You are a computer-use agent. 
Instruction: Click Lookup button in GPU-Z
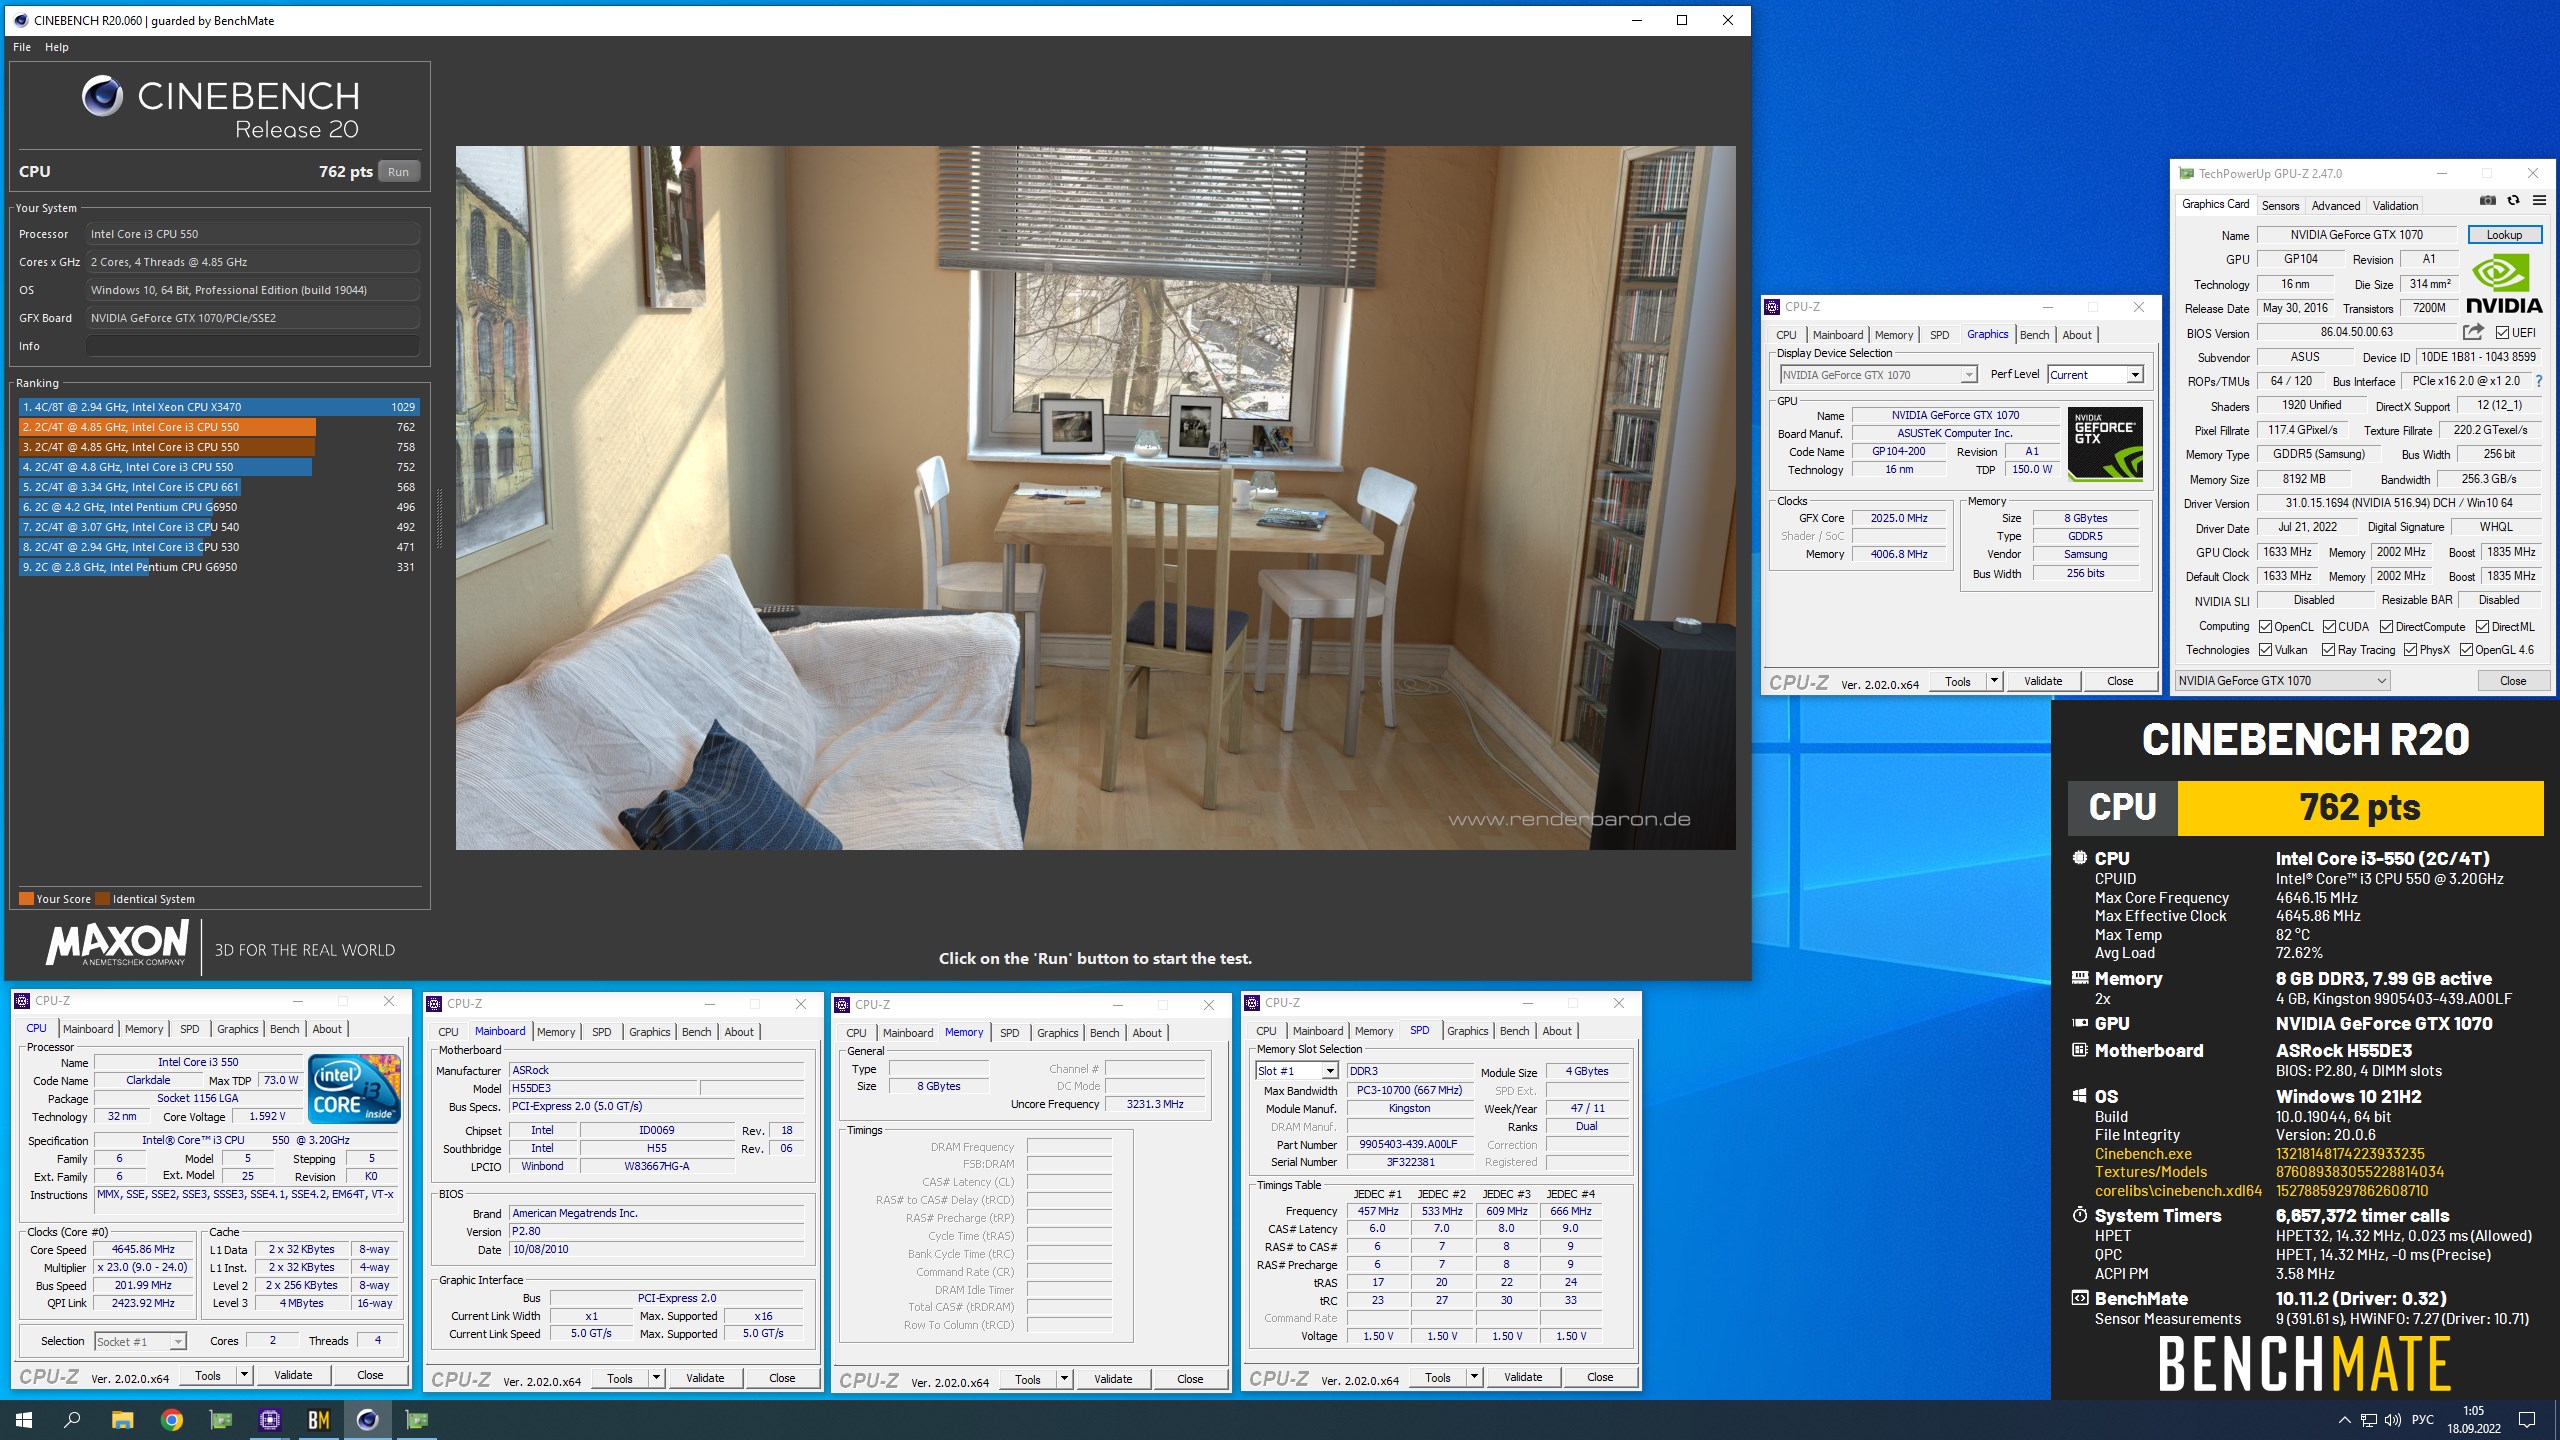coord(2504,235)
